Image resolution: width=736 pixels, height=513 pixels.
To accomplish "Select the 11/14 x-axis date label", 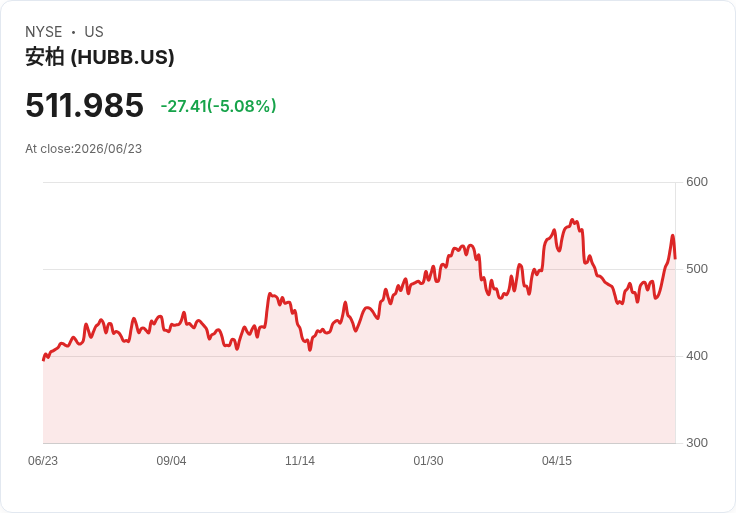I will click(x=300, y=461).
